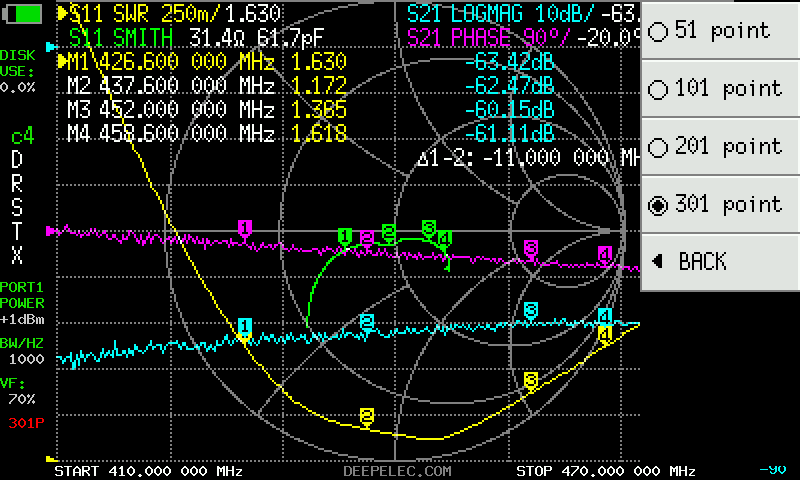Click the Δ1-2 delta frequency readout
Image resolution: width=800 pixels, height=480 pixels.
[x=528, y=158]
